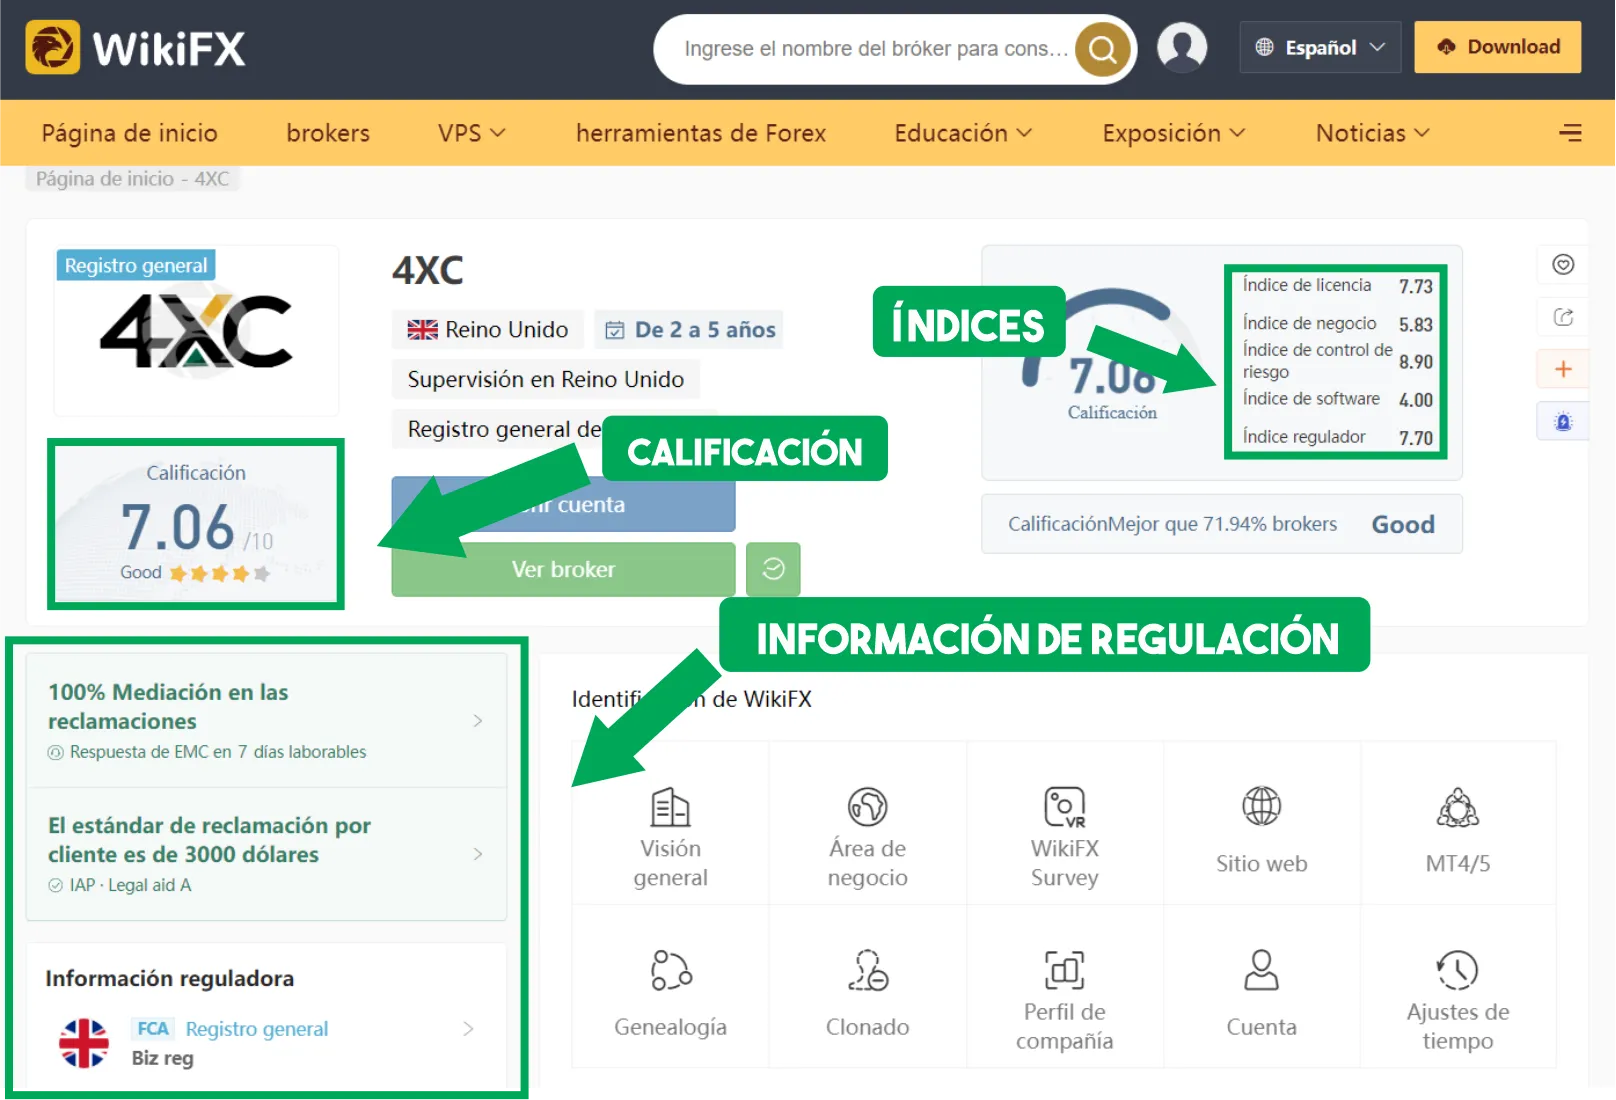
Task: Open herramientas de Forex
Action: tap(701, 133)
